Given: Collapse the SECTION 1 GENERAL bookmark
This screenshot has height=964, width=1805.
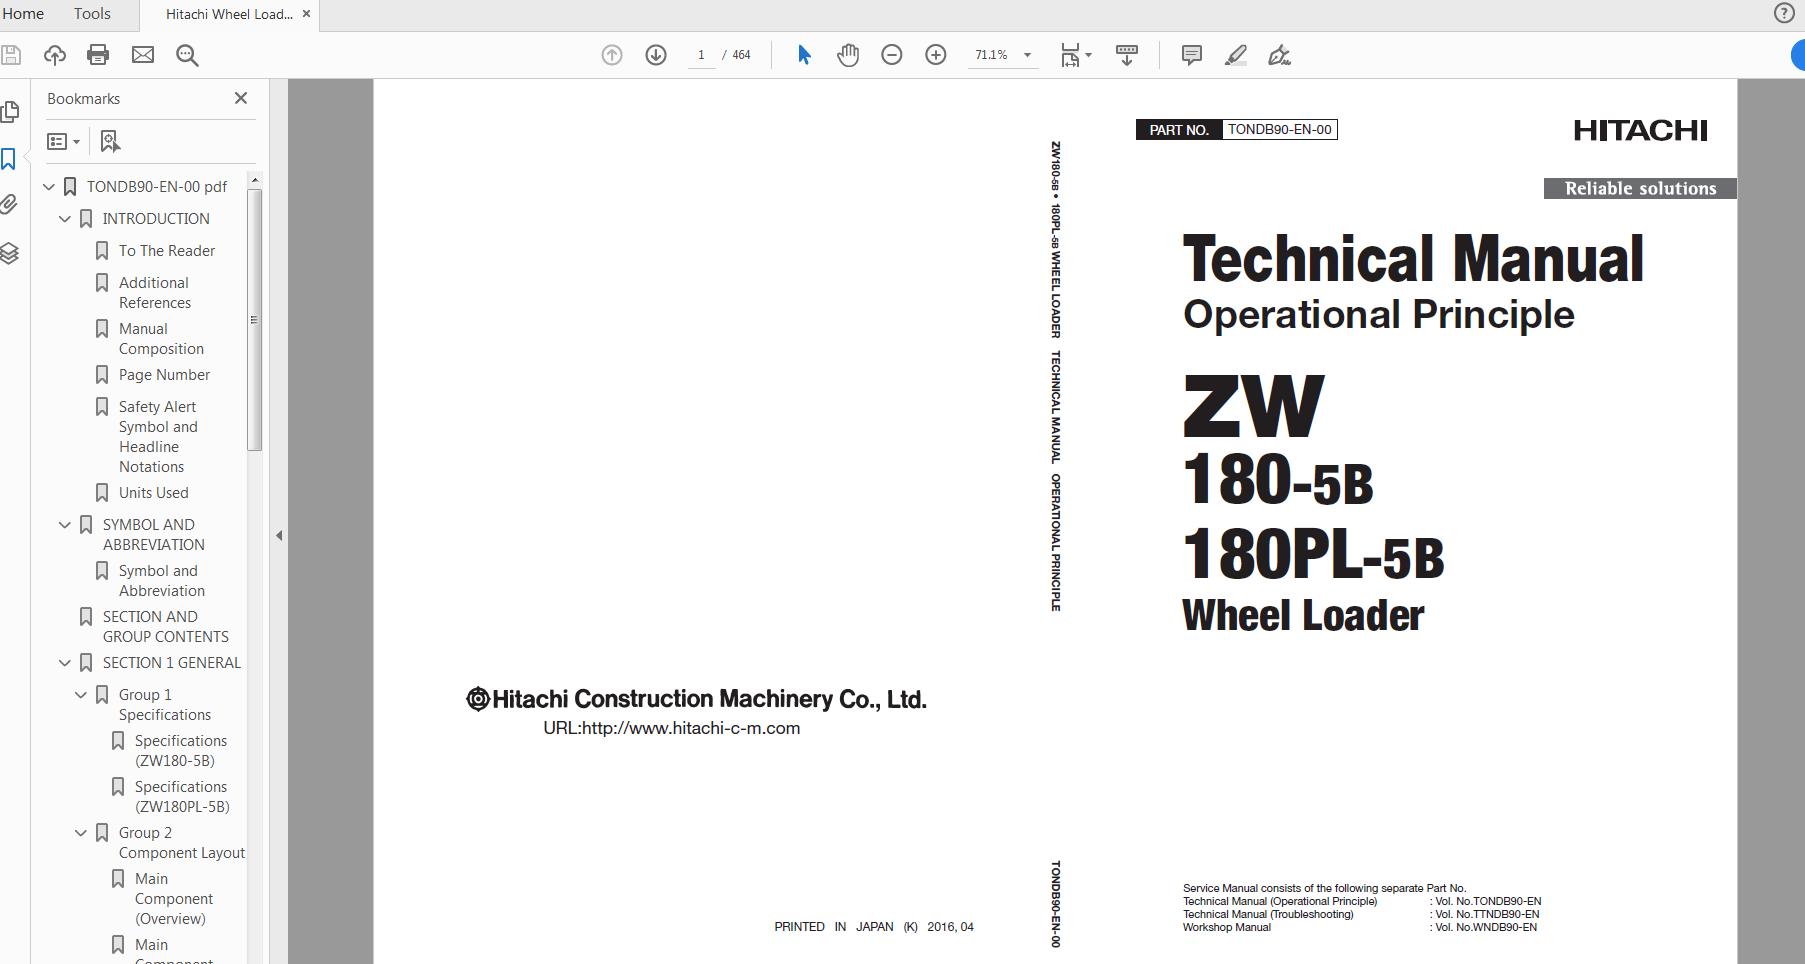Looking at the screenshot, I should click(x=65, y=663).
